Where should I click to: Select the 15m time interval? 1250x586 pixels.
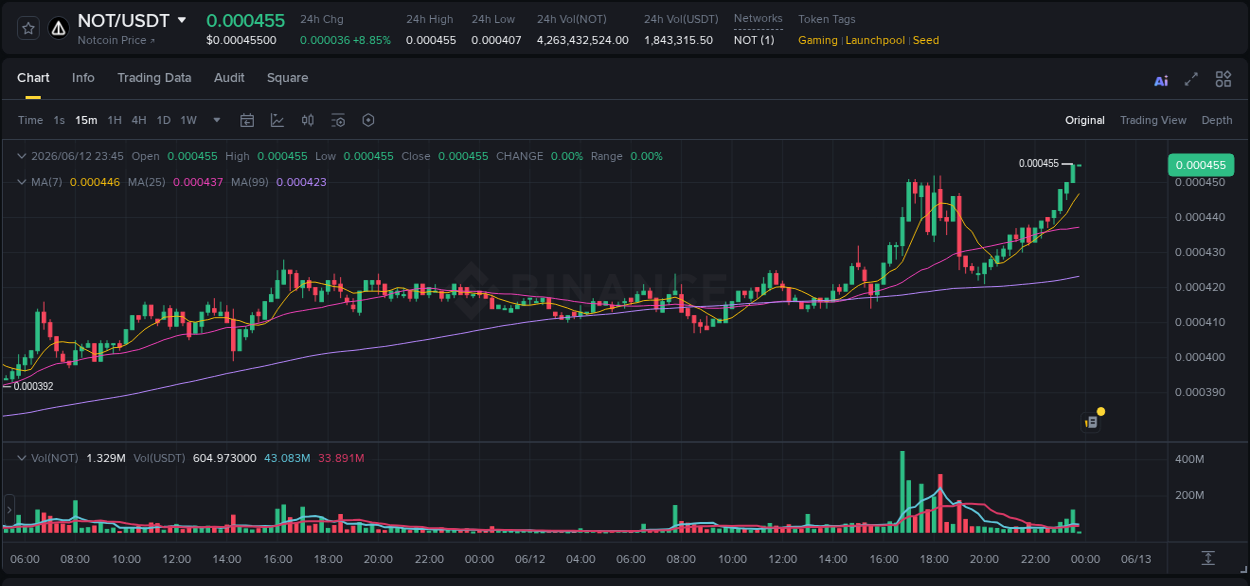tap(86, 120)
